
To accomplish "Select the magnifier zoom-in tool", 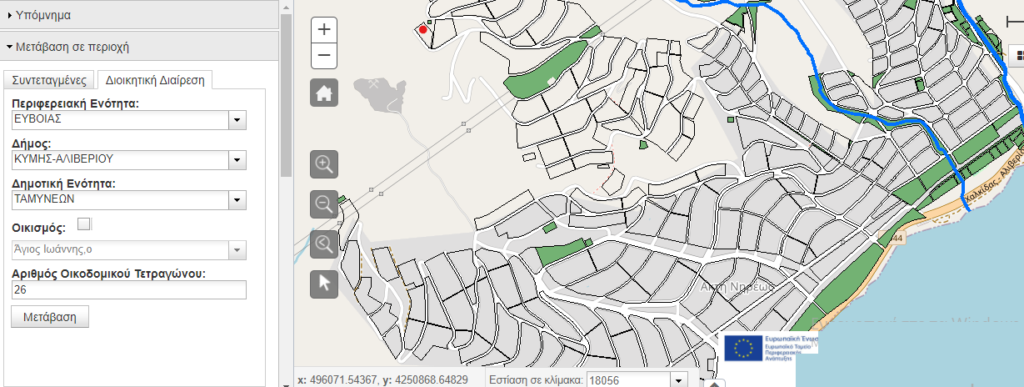I will [x=324, y=164].
